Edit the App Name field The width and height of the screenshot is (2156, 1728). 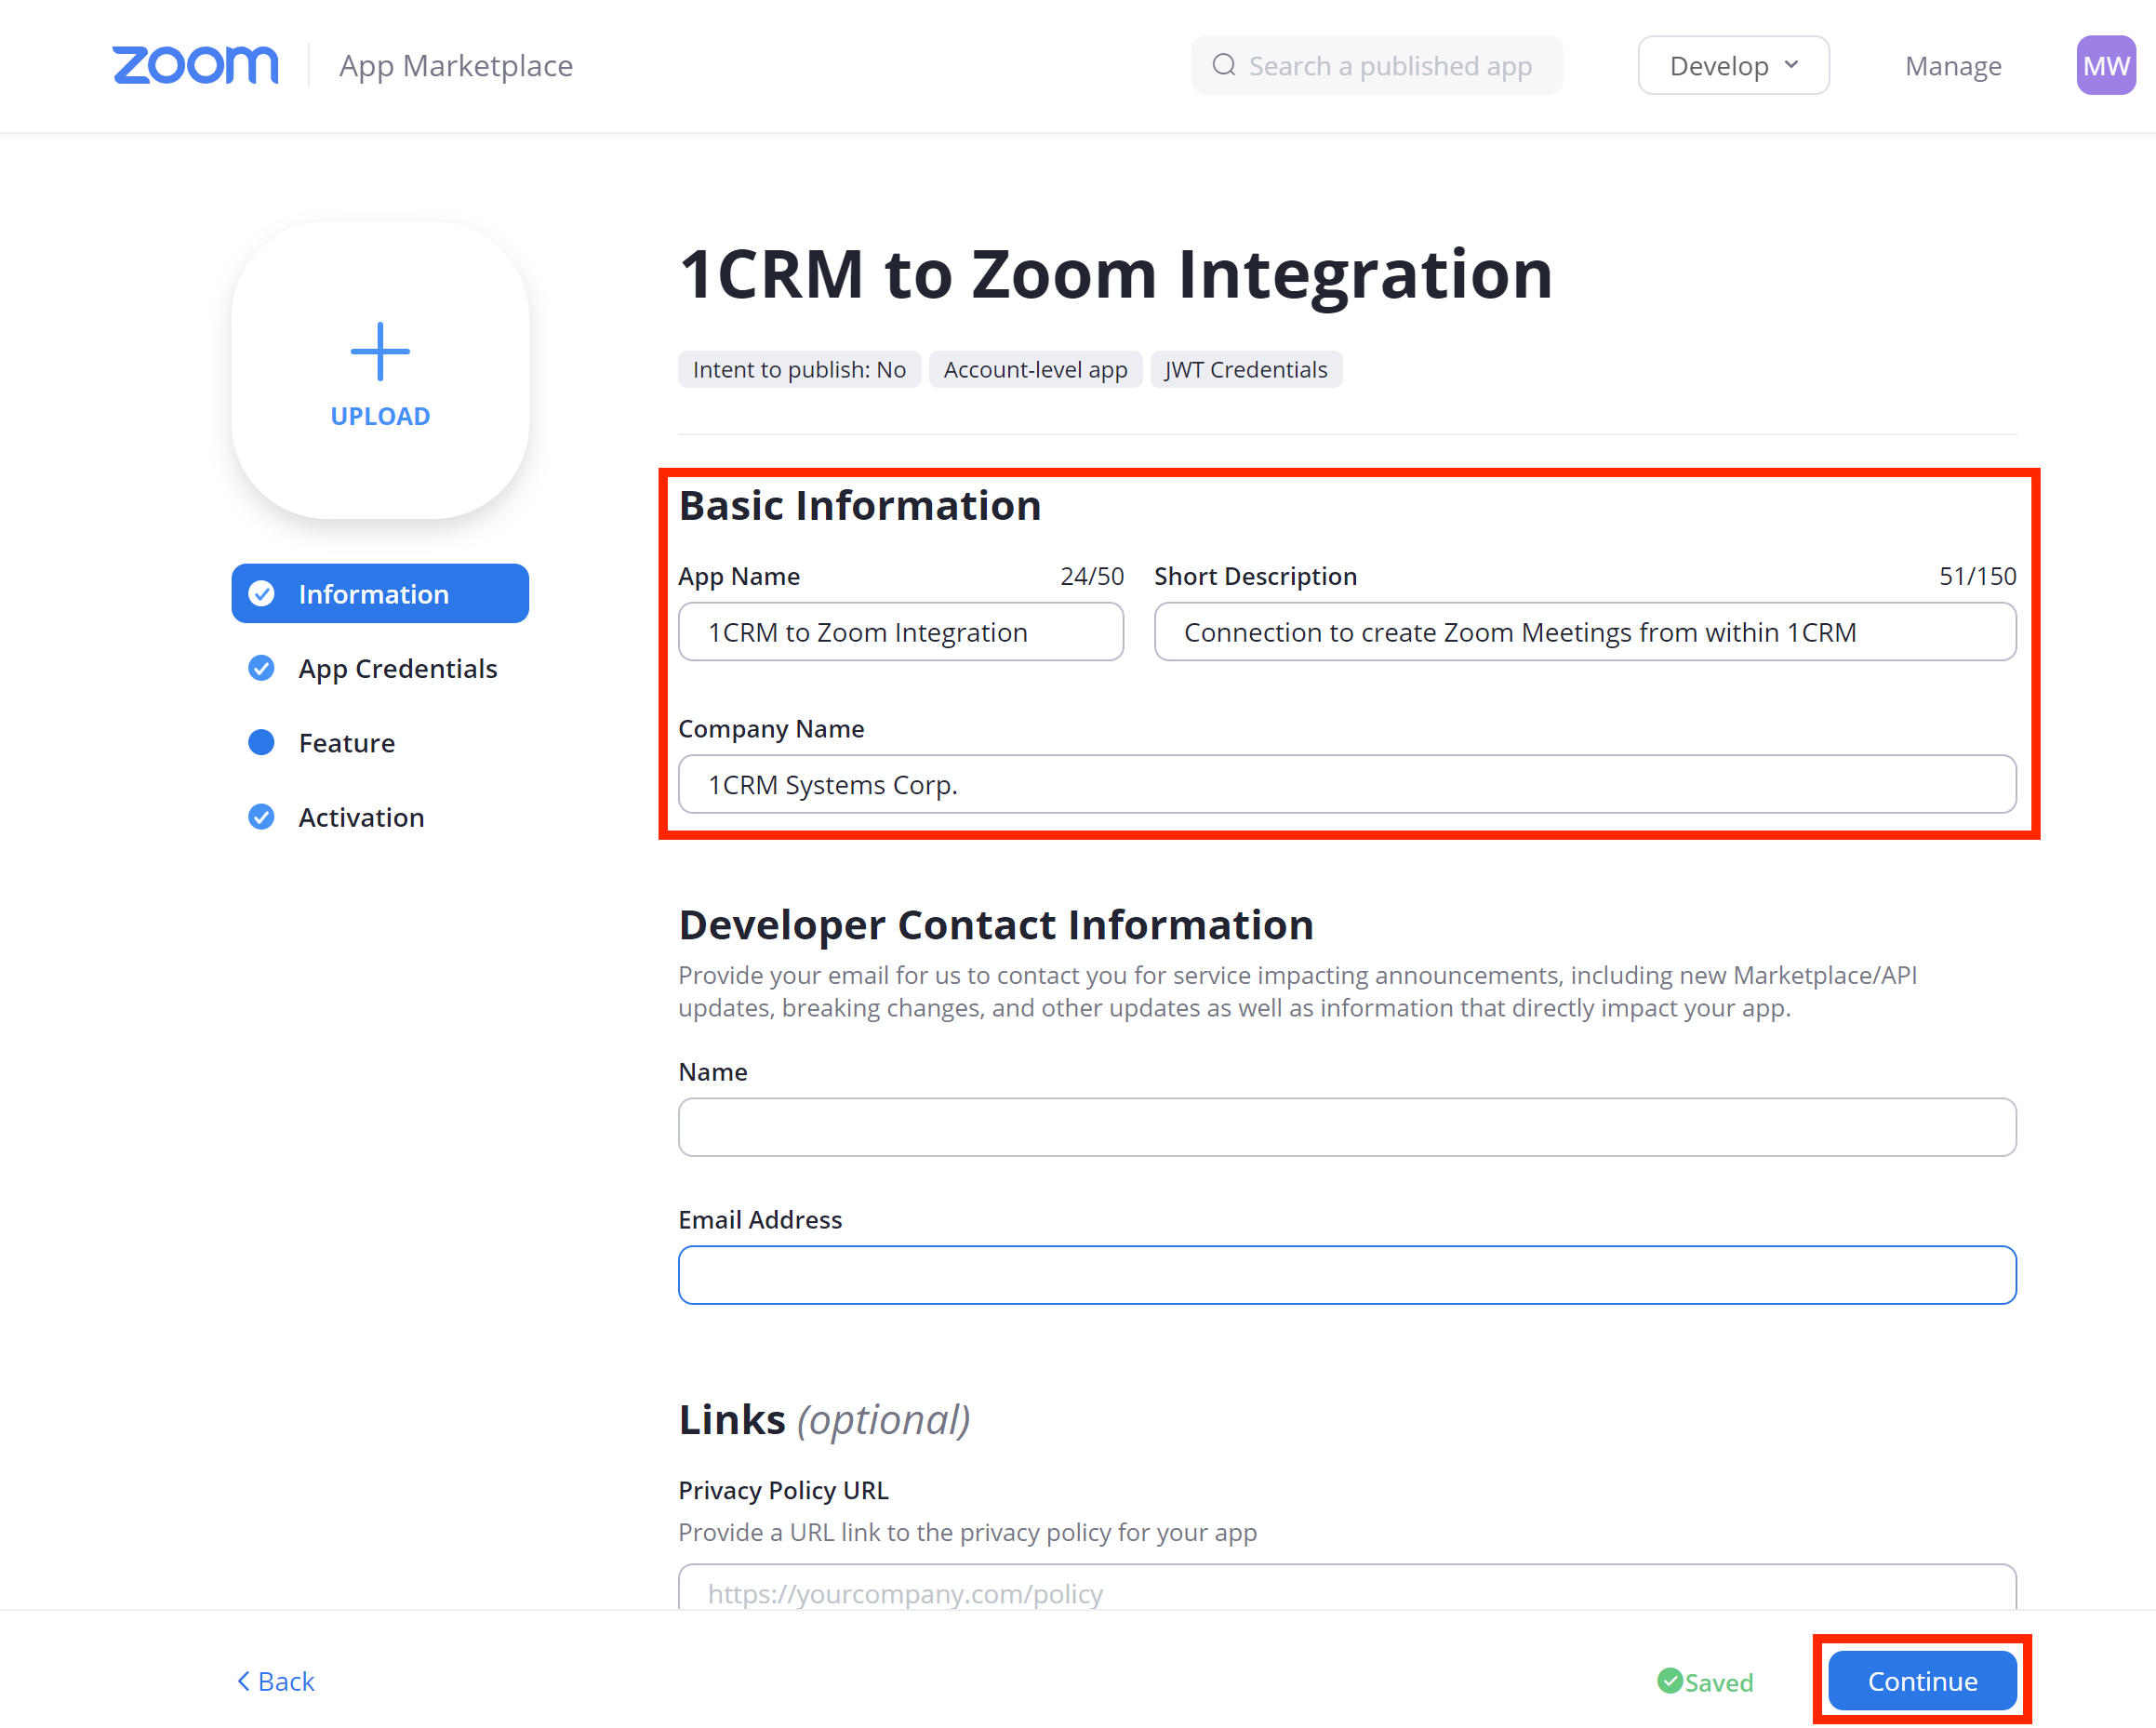901,632
